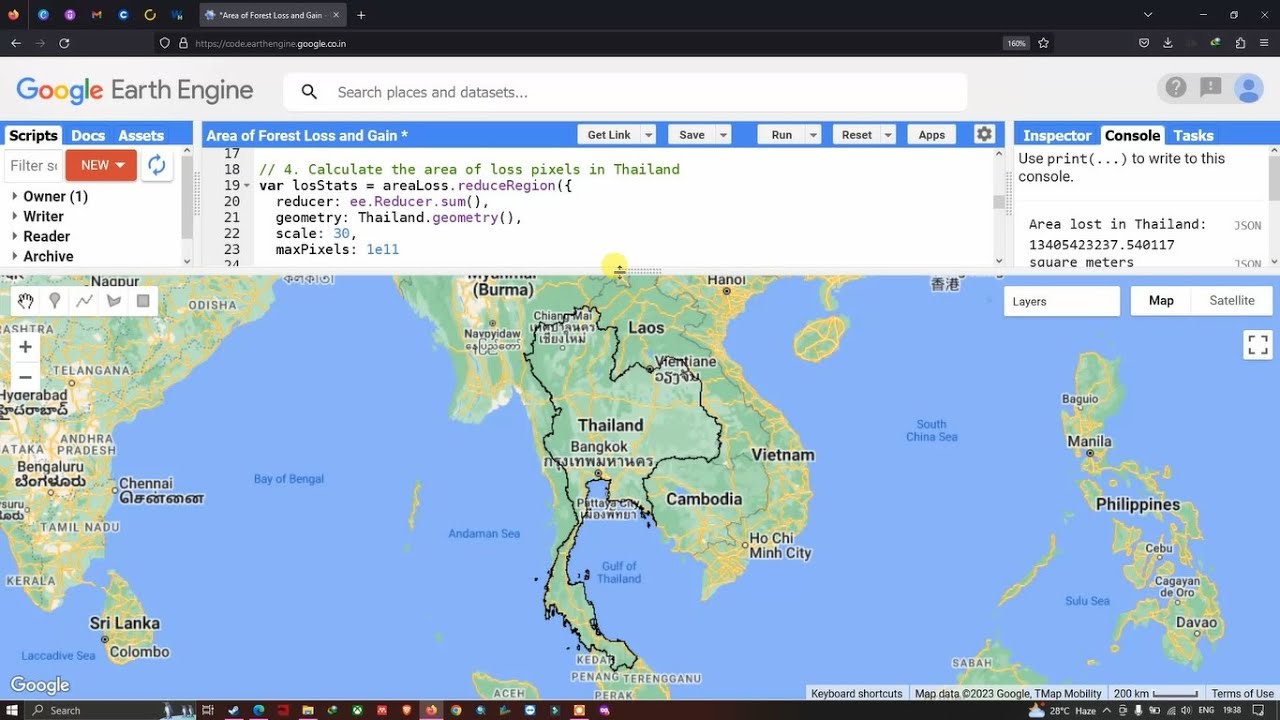Open the Earth Engine help menu

[x=1176, y=88]
